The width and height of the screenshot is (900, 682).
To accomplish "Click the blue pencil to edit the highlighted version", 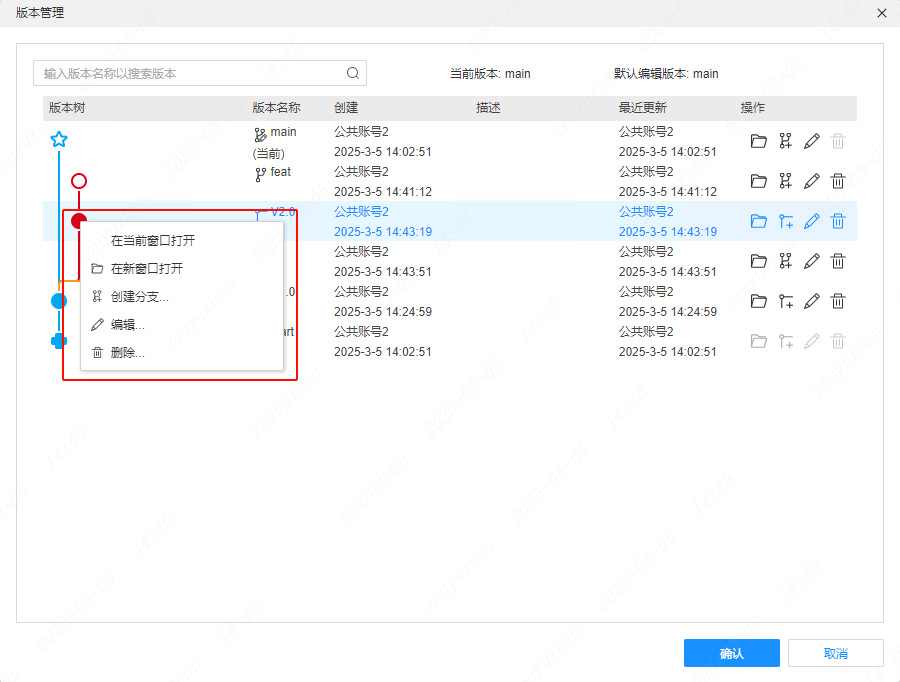I will pos(812,221).
